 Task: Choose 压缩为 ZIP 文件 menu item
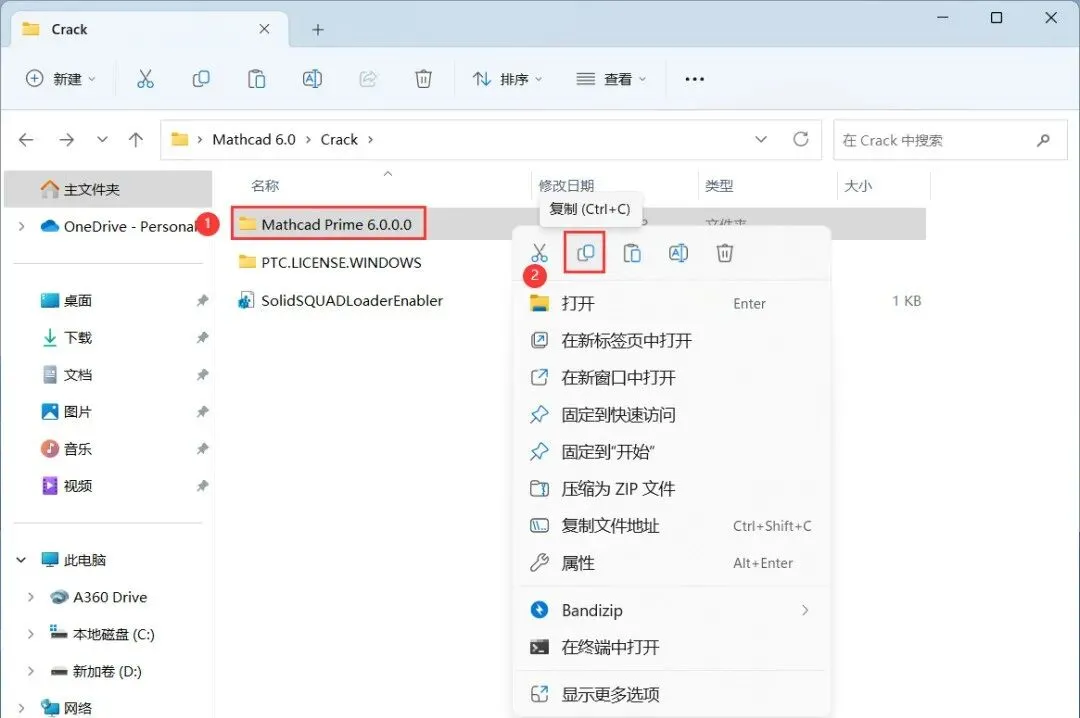[672, 489]
